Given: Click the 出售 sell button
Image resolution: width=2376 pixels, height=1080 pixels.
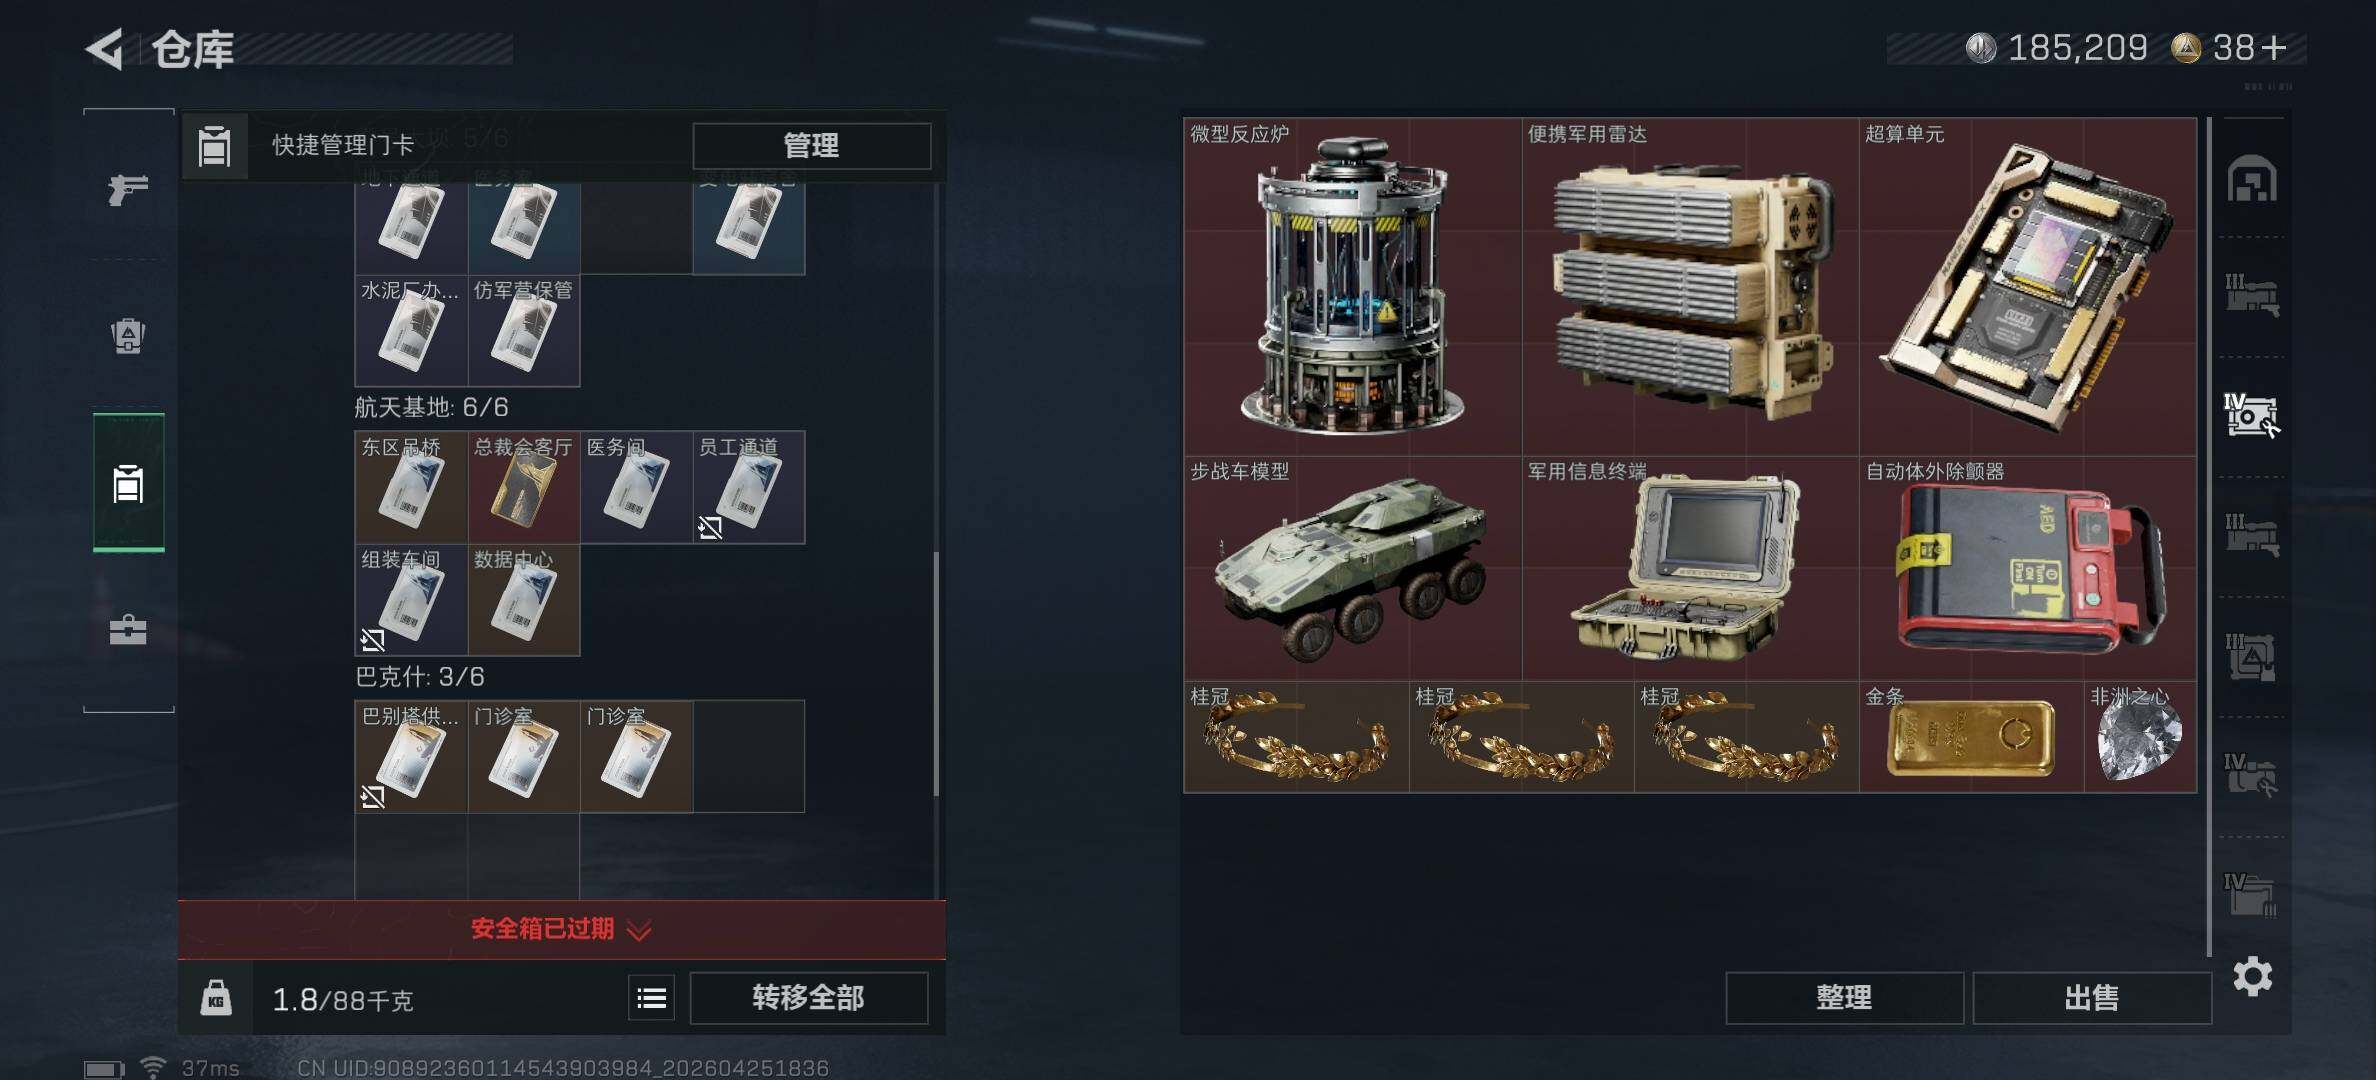Looking at the screenshot, I should (x=2091, y=998).
